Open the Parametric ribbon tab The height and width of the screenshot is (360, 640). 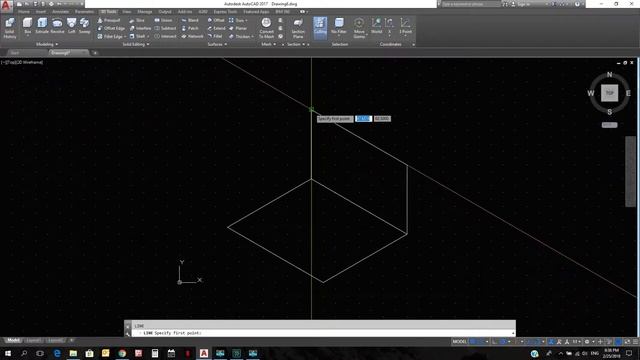pyautogui.click(x=84, y=12)
